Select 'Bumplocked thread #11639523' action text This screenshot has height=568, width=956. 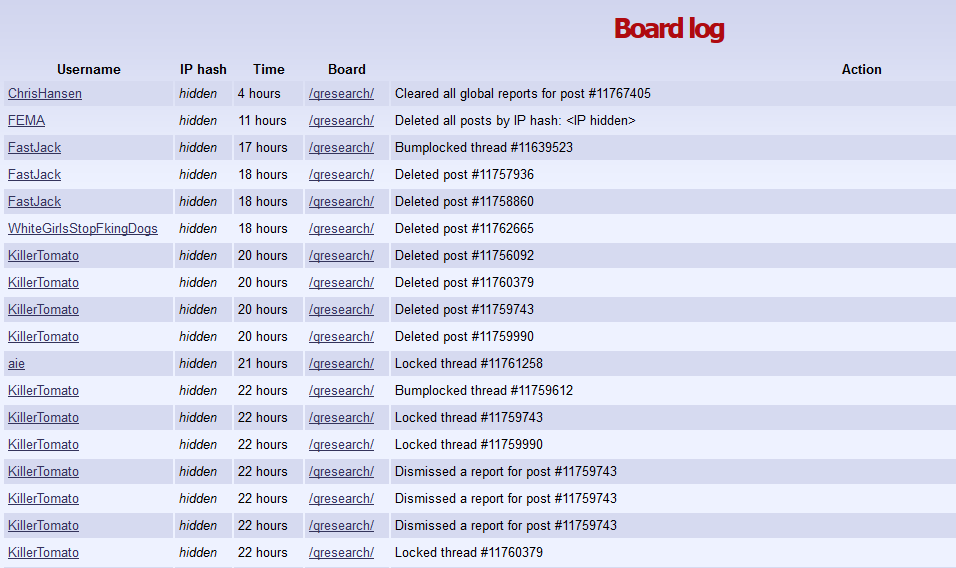[483, 147]
